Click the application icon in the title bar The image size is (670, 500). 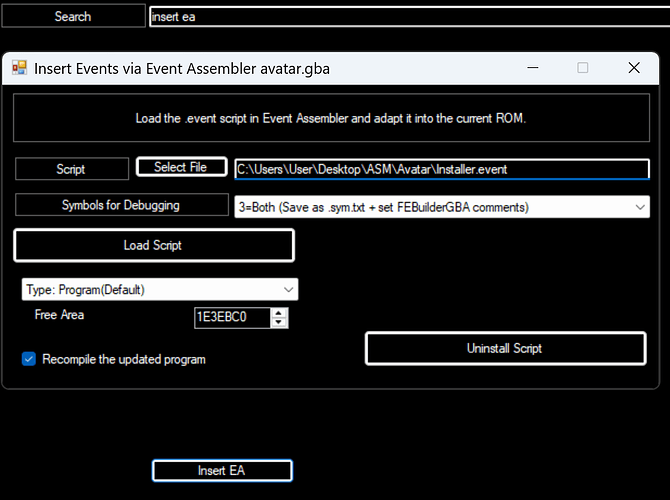point(19,68)
